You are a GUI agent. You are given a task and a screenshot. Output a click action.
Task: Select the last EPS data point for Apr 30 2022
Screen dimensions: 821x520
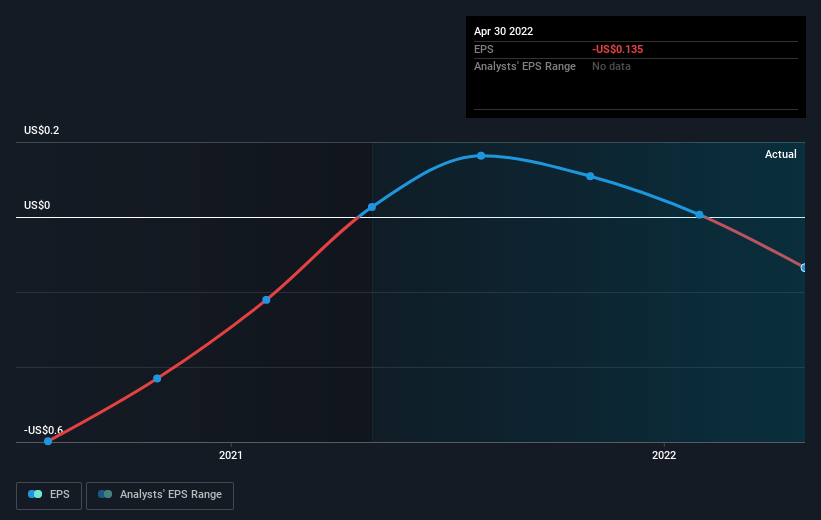[803, 268]
